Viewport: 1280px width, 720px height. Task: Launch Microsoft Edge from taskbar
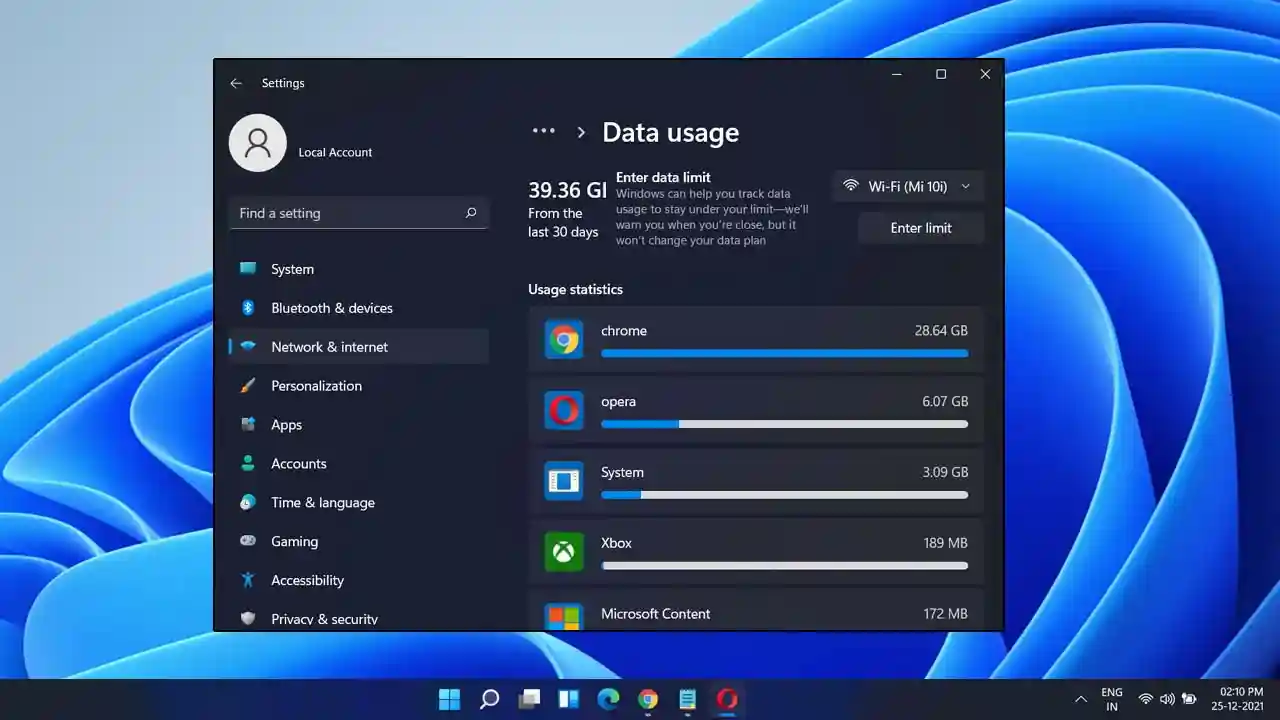(608, 699)
